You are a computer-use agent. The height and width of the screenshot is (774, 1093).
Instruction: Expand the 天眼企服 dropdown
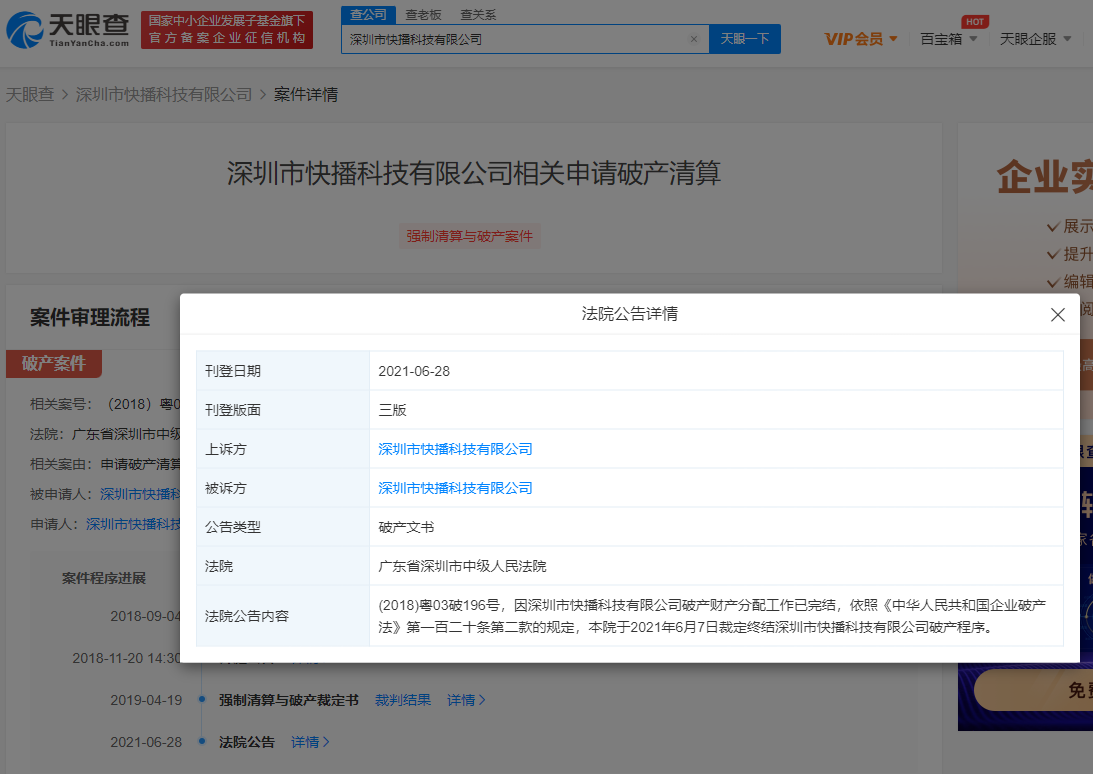click(x=1035, y=39)
